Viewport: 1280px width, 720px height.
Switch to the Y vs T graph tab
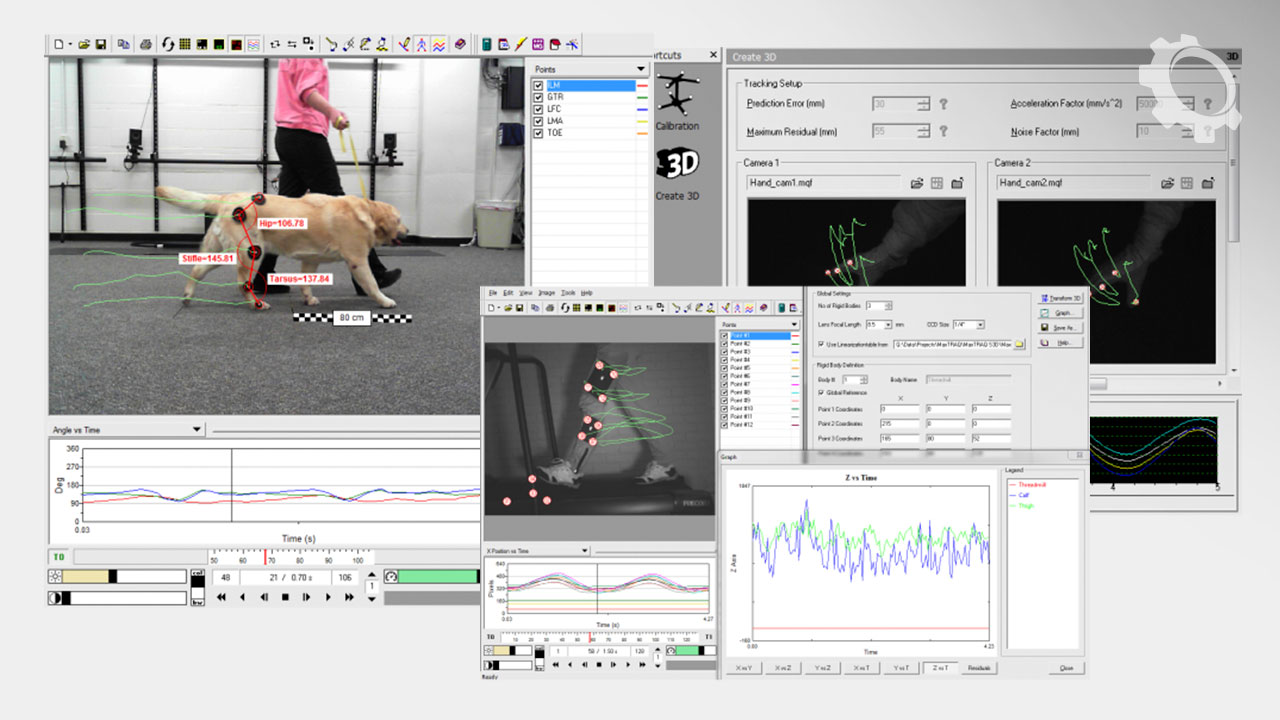(x=903, y=668)
